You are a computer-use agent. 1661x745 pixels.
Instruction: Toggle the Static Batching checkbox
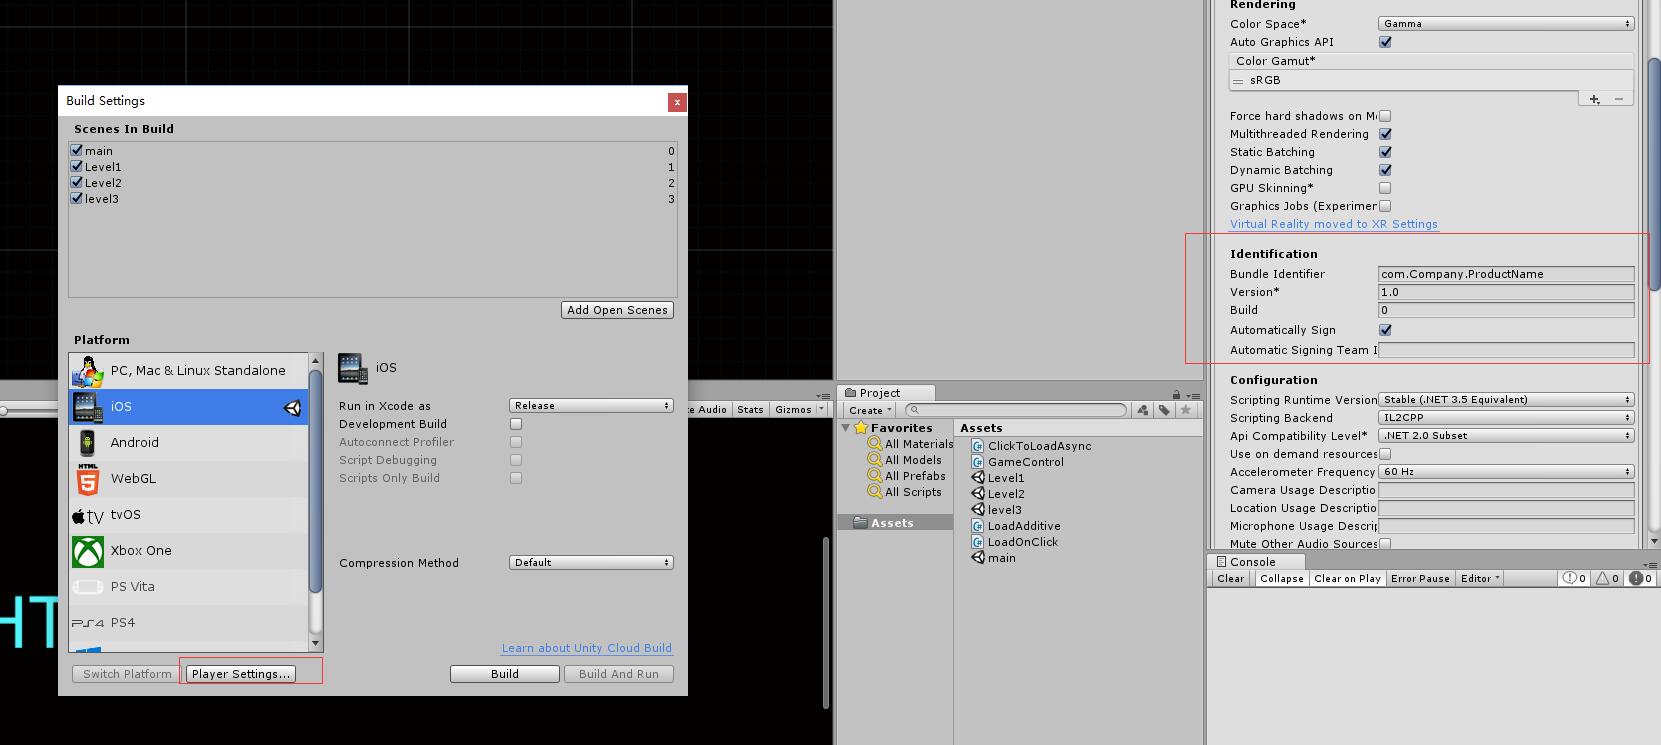click(1385, 152)
